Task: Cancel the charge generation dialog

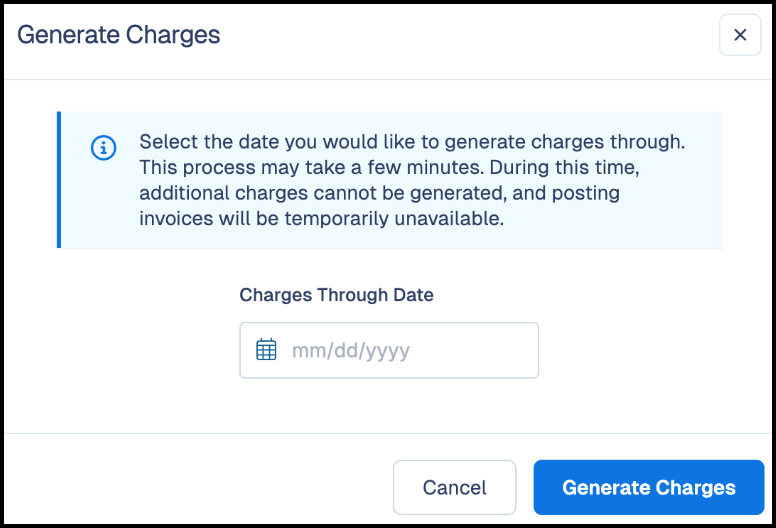Action: click(x=454, y=487)
